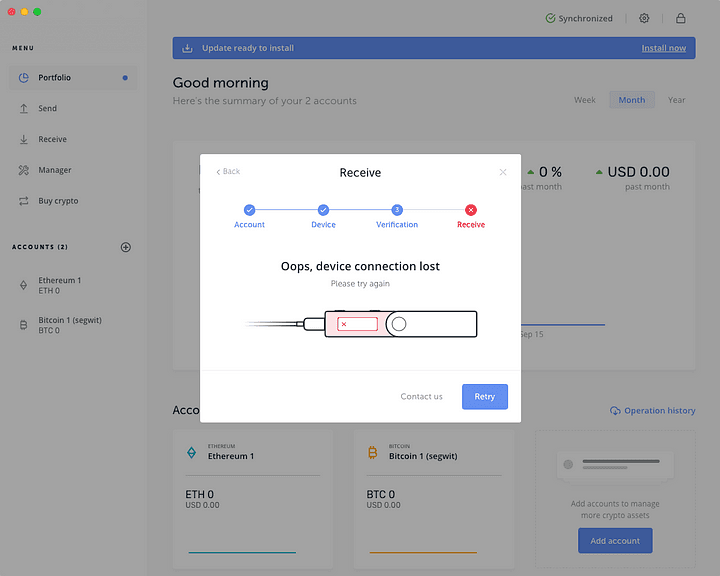
Task: Click the orange Bitcoin icon on card
Action: coord(372,452)
